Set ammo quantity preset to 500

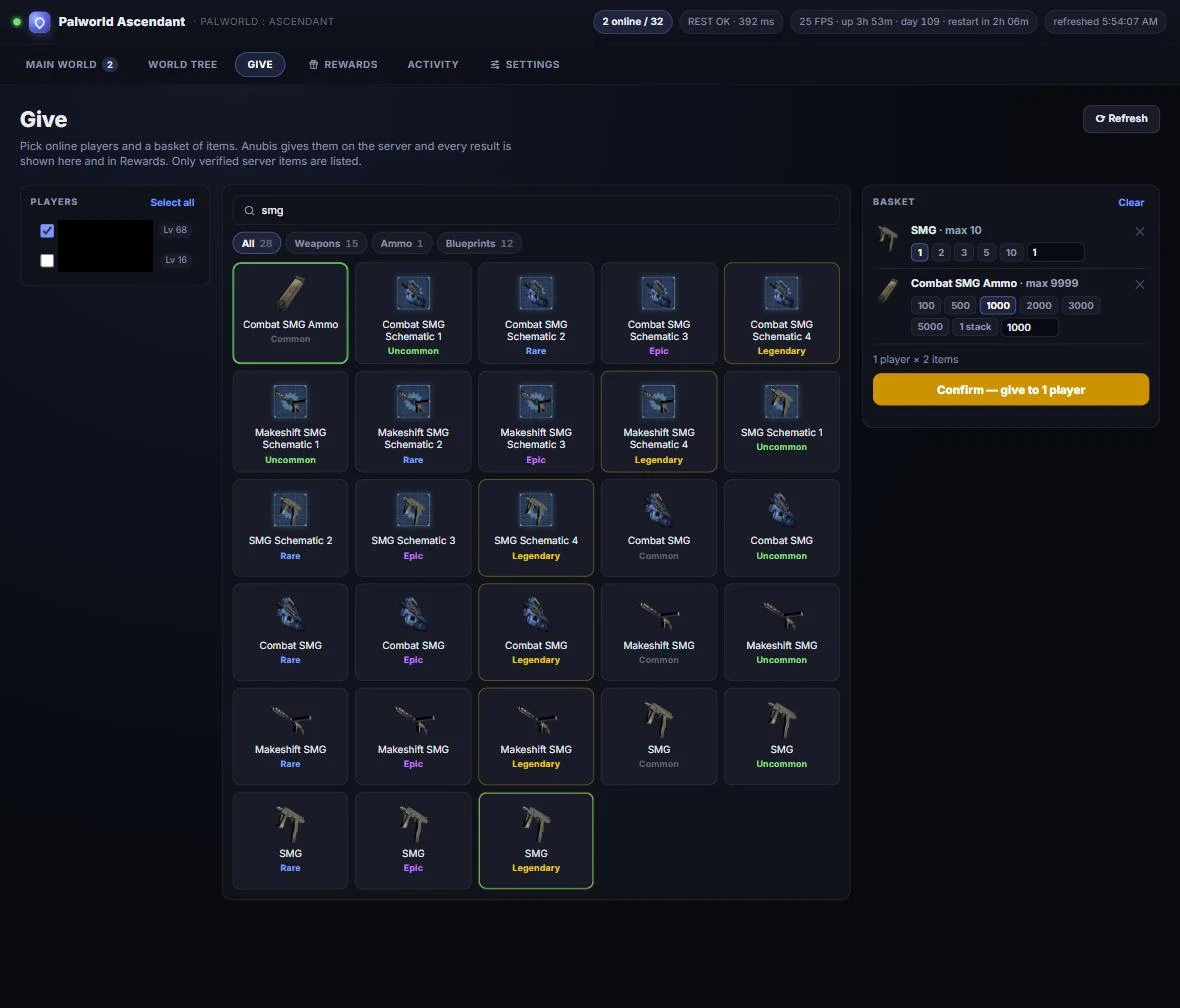[x=960, y=305]
